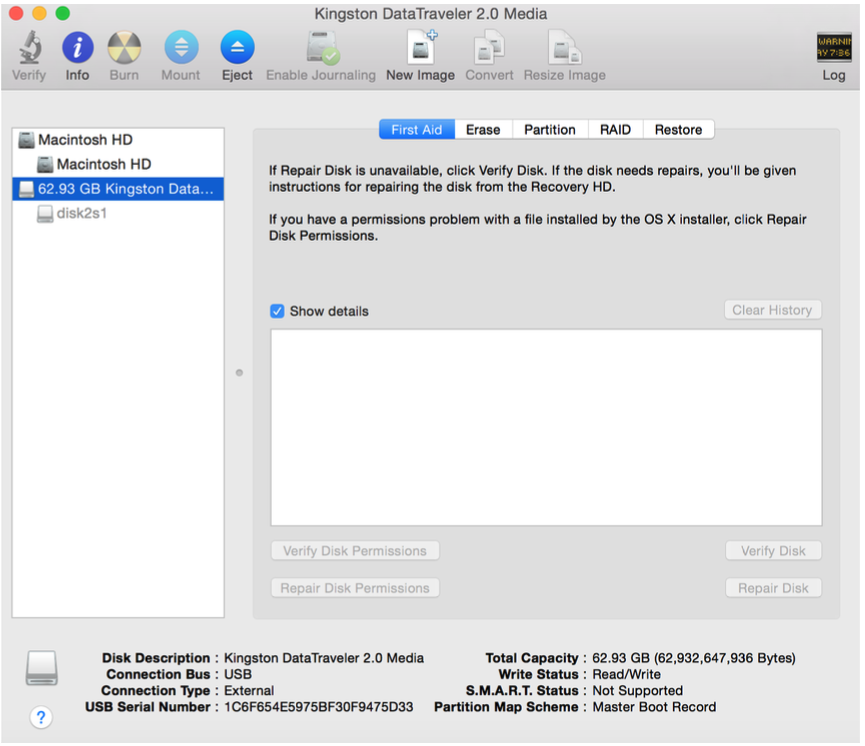The height and width of the screenshot is (746, 865).
Task: Open the RAID tab
Action: point(615,130)
